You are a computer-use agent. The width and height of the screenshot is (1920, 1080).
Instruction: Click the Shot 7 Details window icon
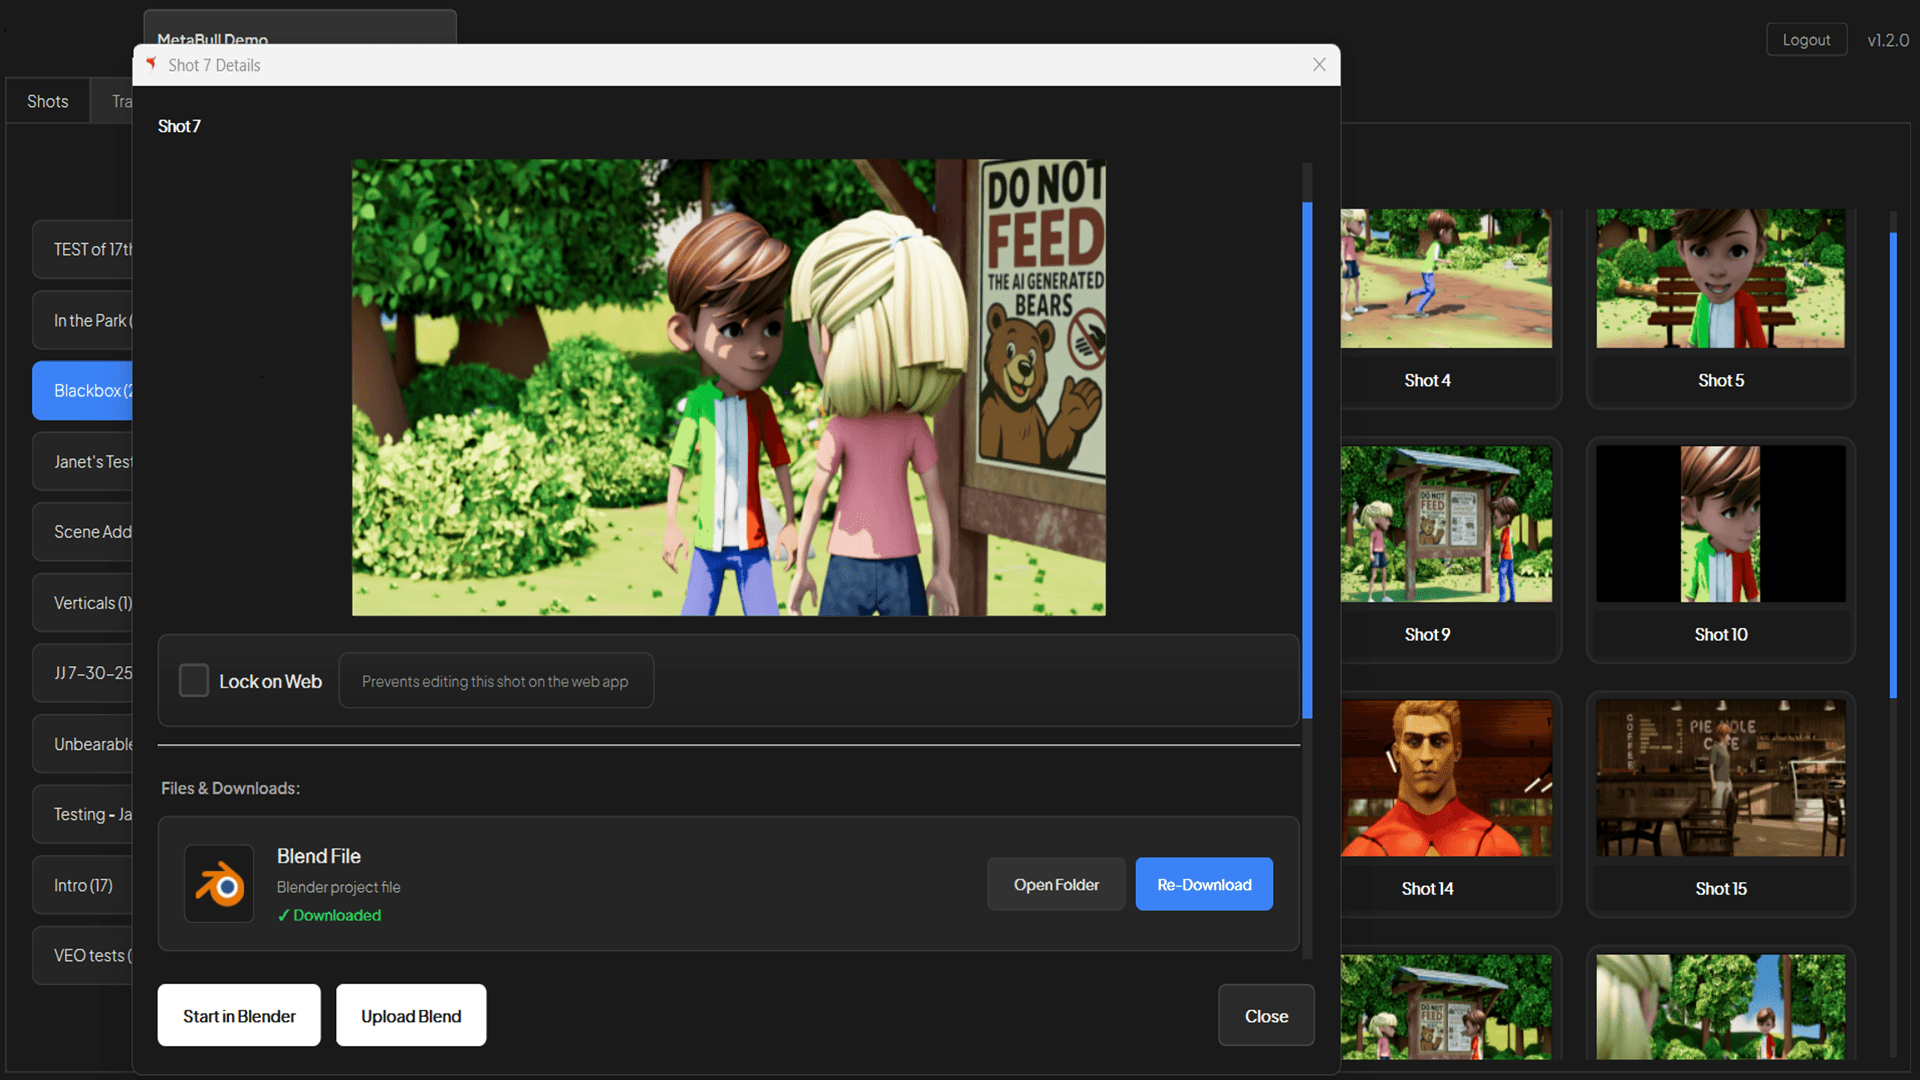(151, 64)
